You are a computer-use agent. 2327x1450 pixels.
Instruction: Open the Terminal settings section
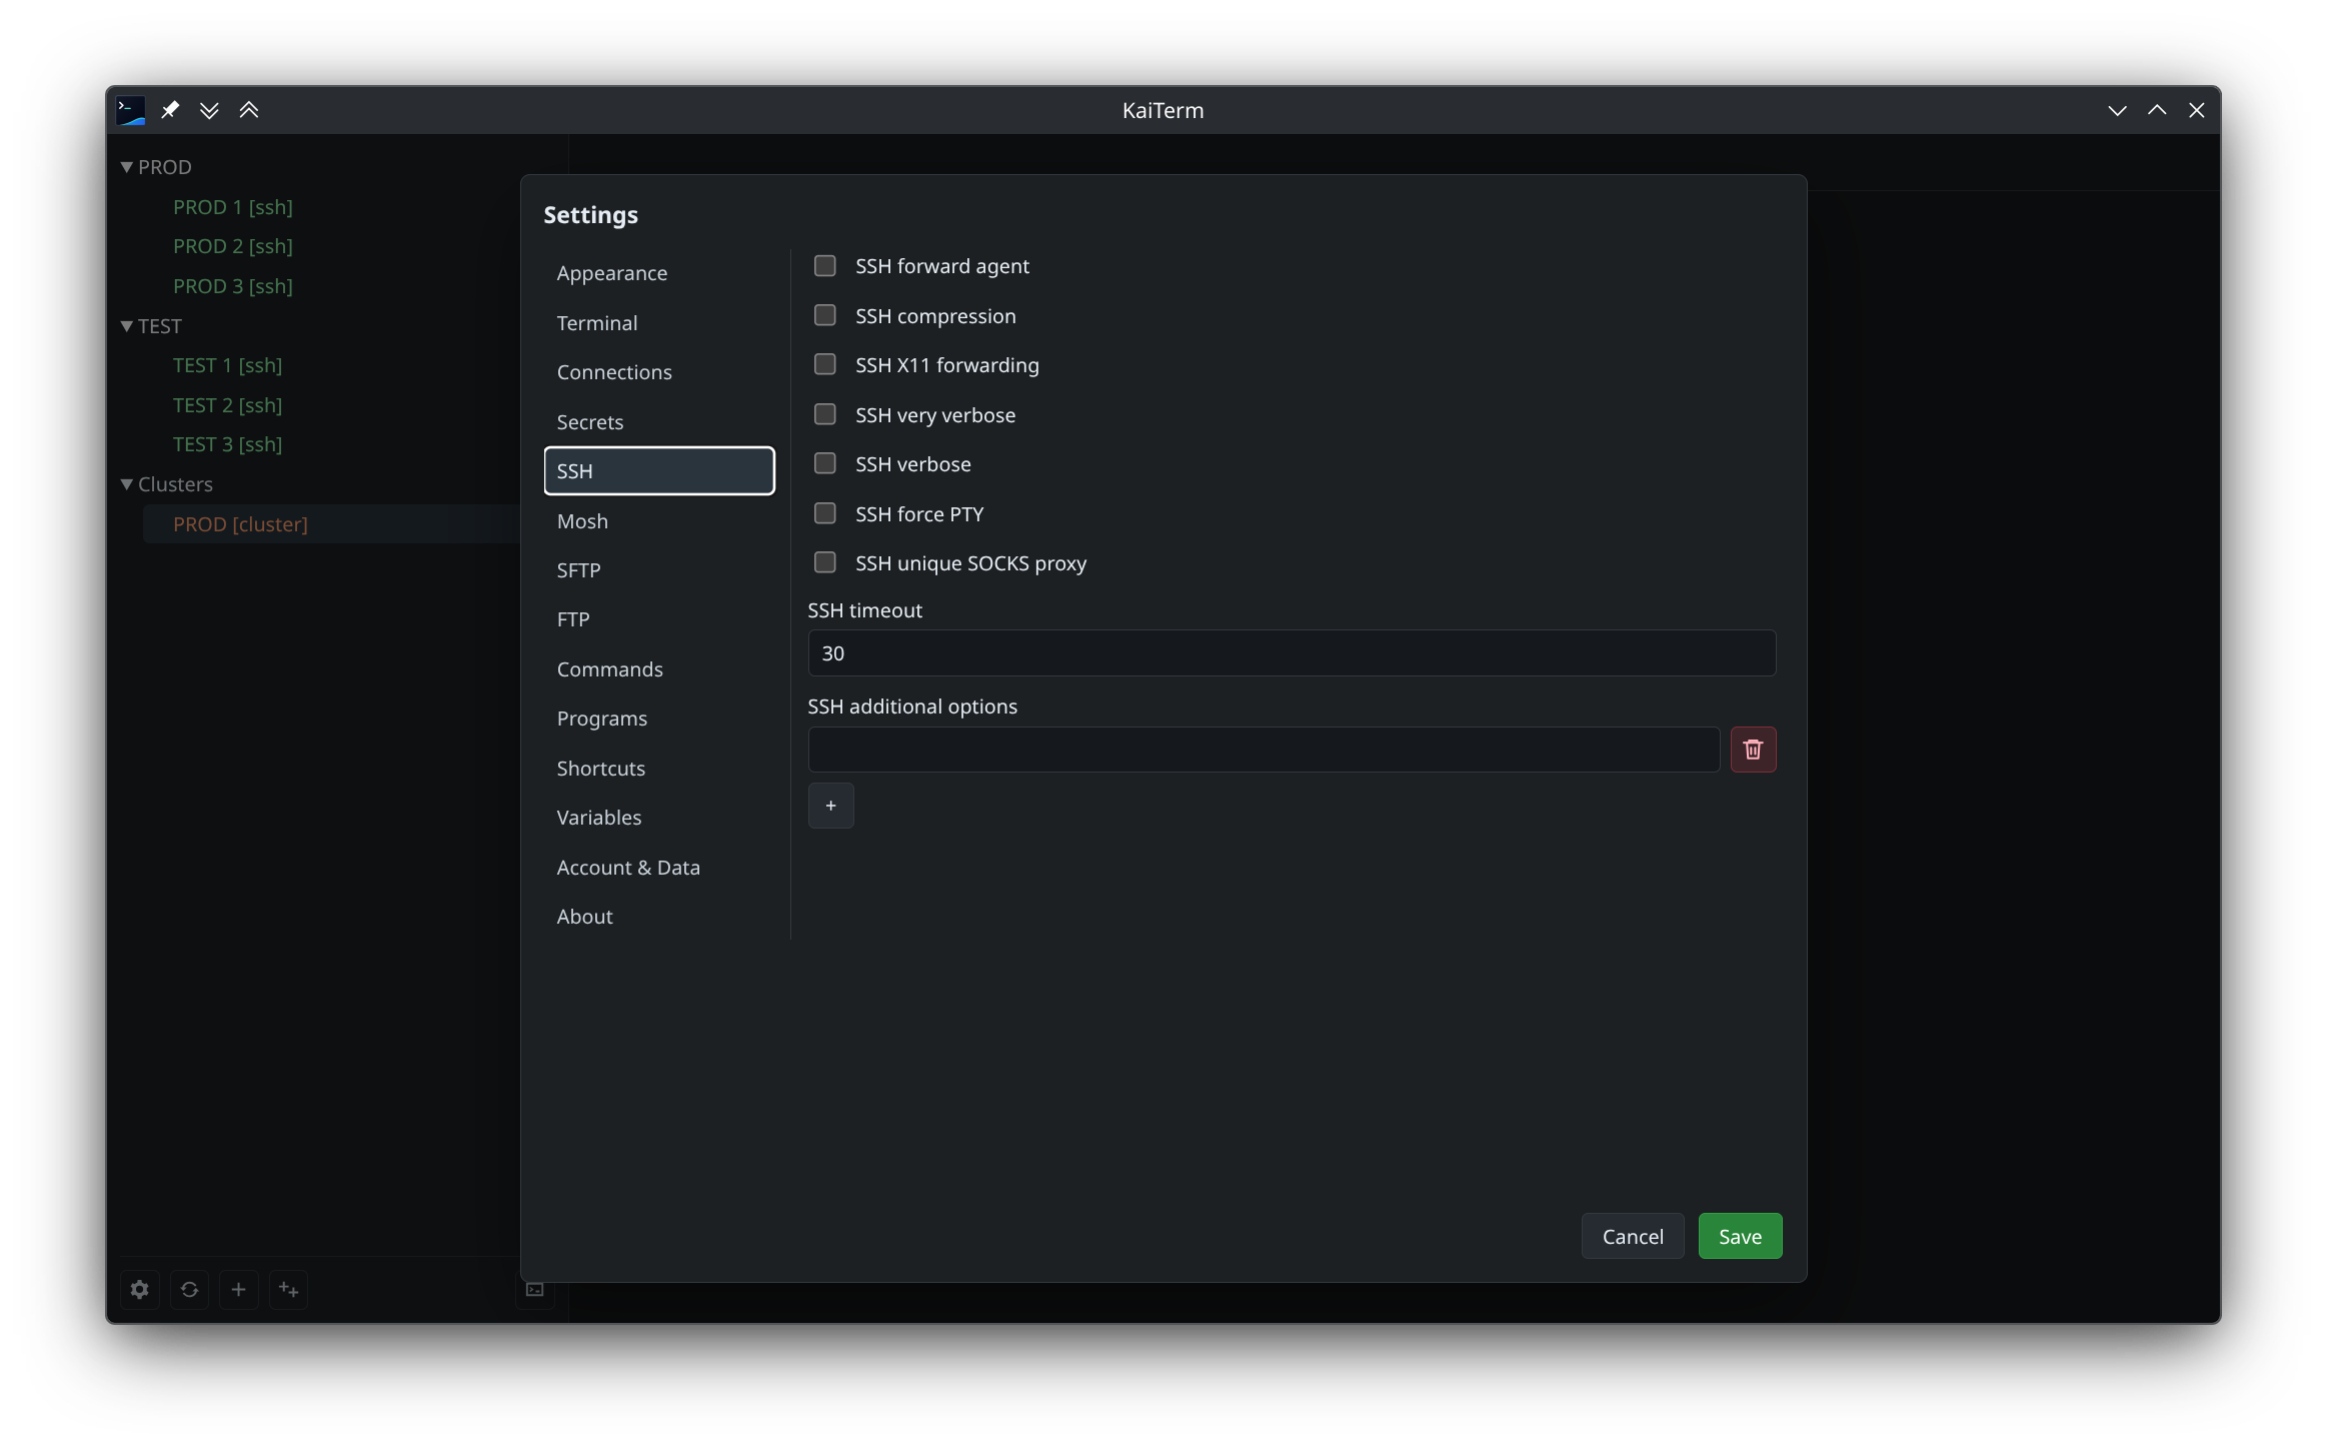(x=659, y=322)
